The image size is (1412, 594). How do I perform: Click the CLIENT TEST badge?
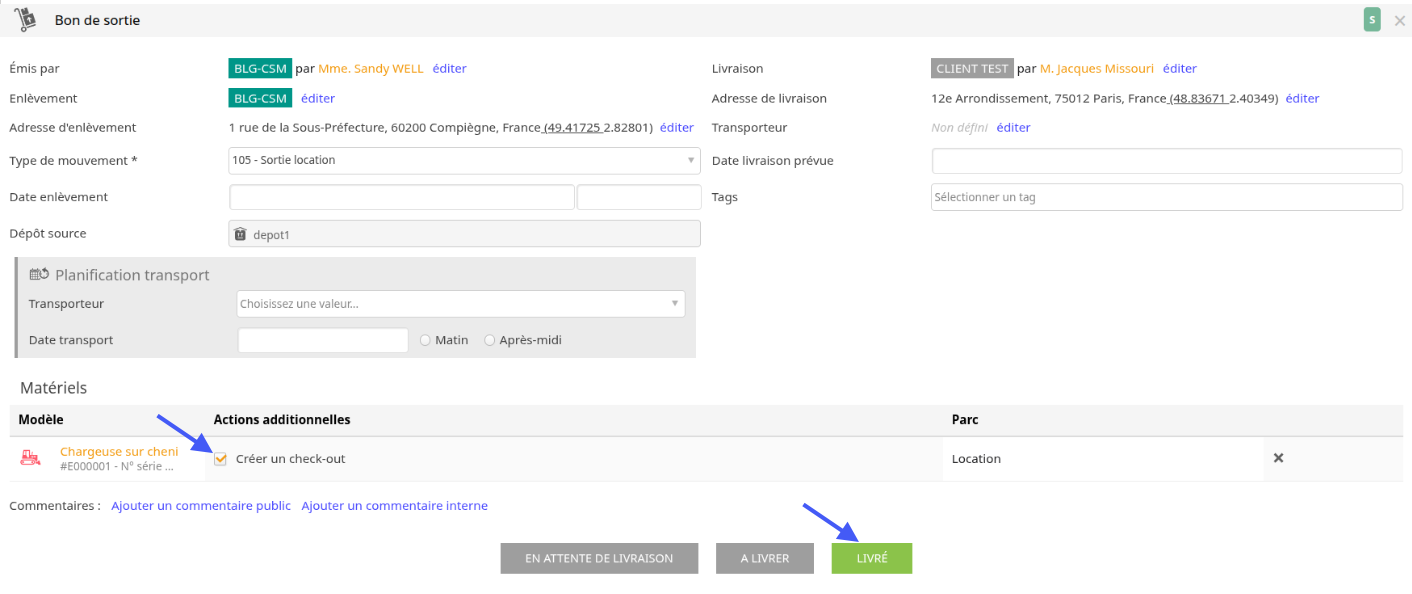[x=972, y=69]
